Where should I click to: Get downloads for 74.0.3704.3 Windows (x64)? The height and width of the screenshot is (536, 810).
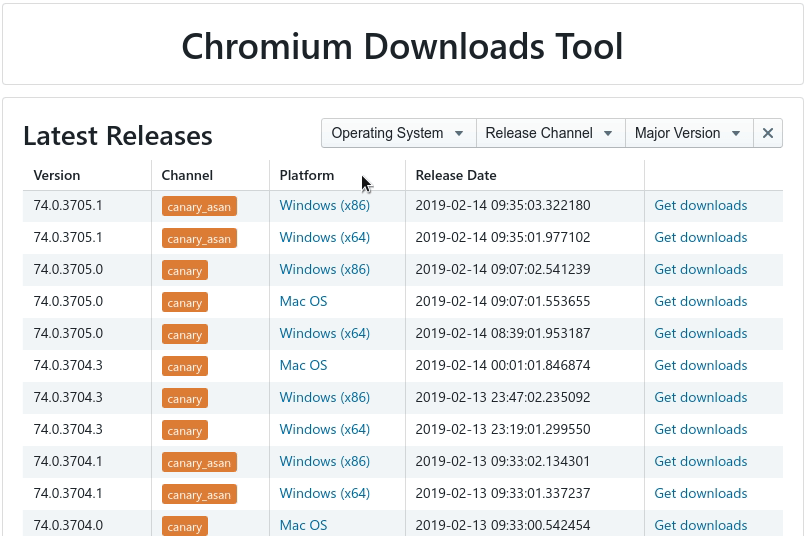tap(700, 430)
